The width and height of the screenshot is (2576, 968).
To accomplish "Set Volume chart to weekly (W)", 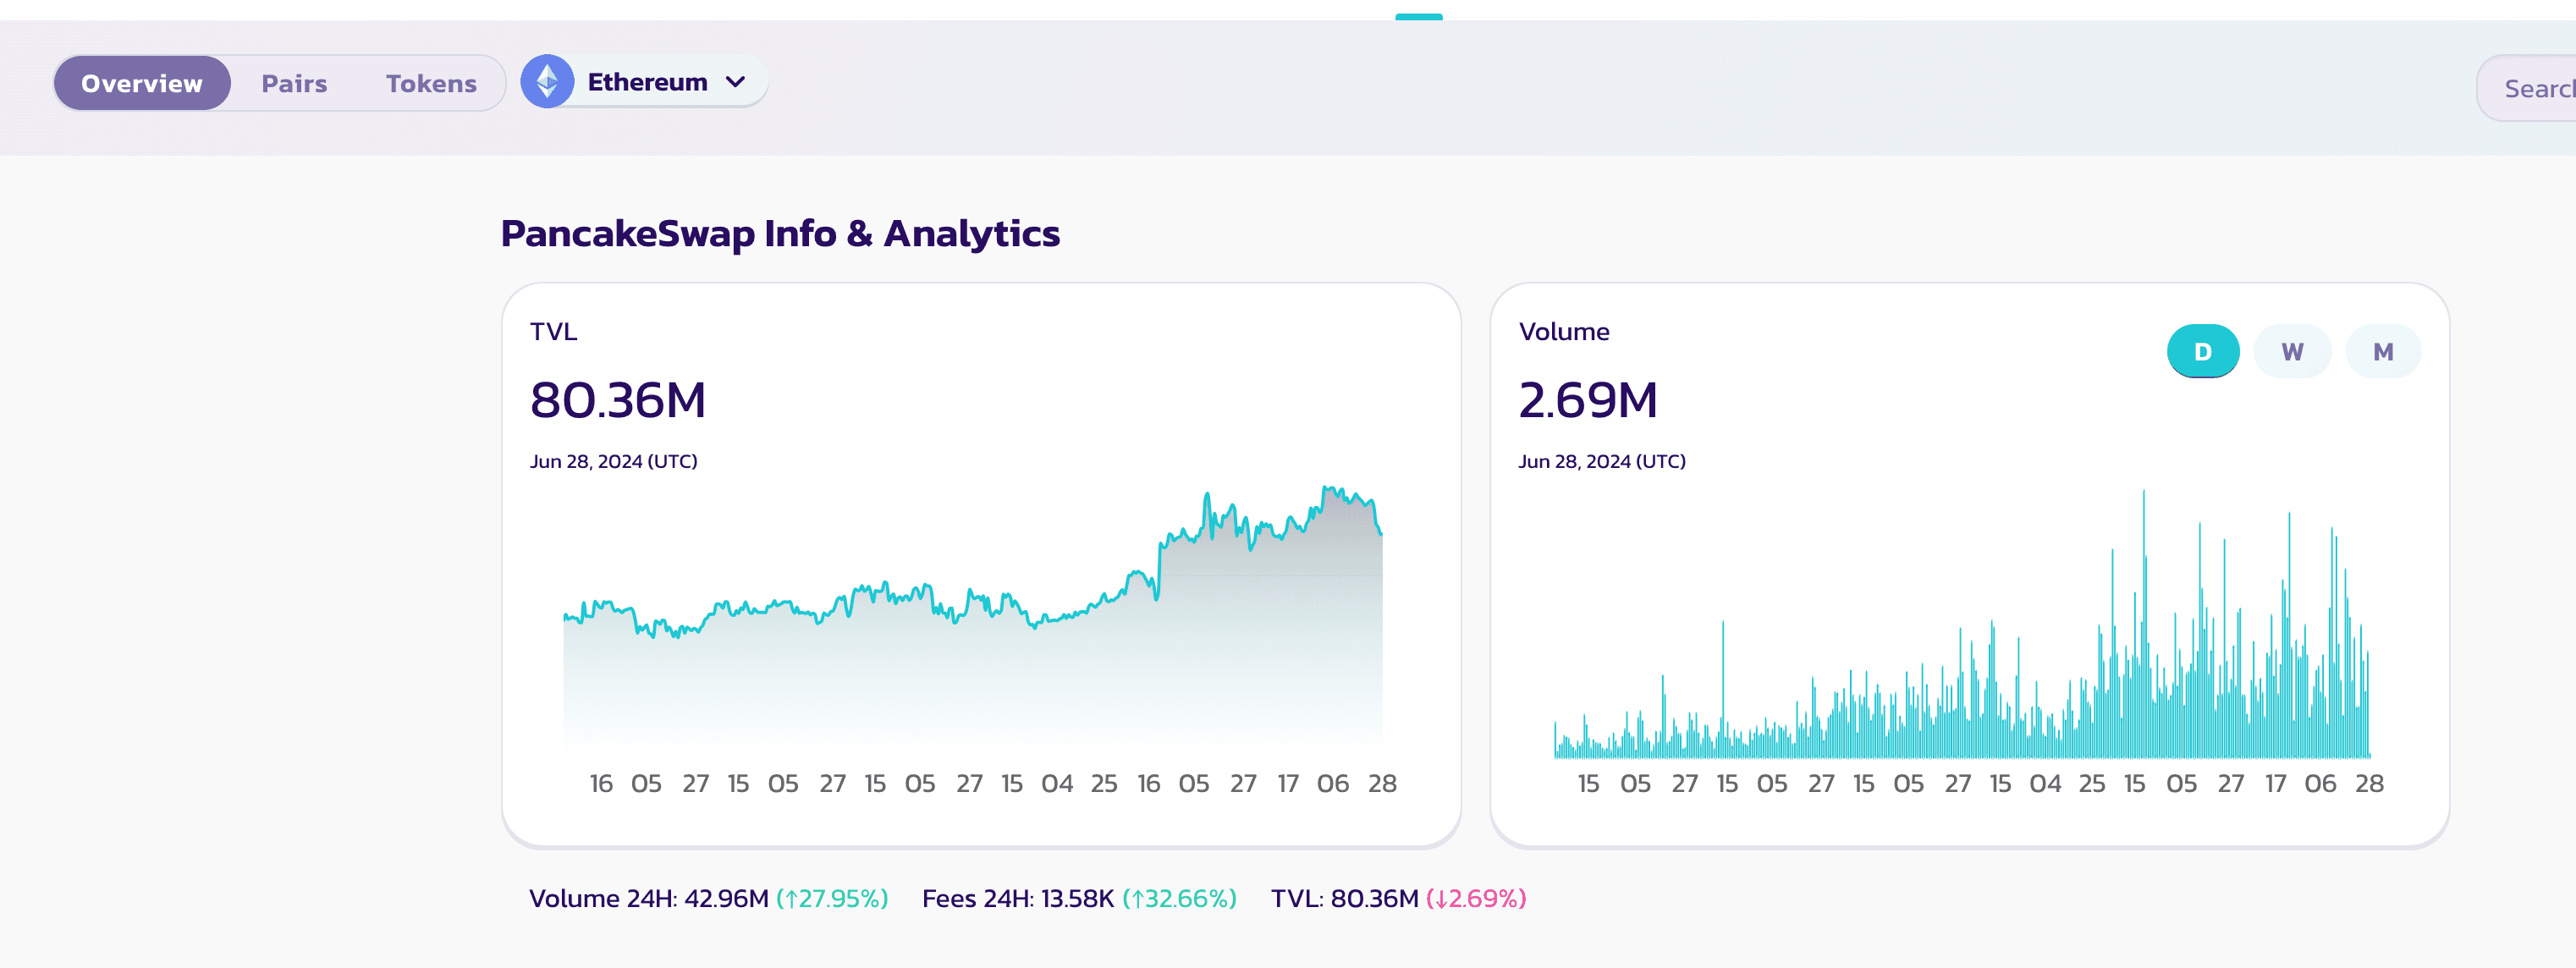I will tap(2292, 351).
